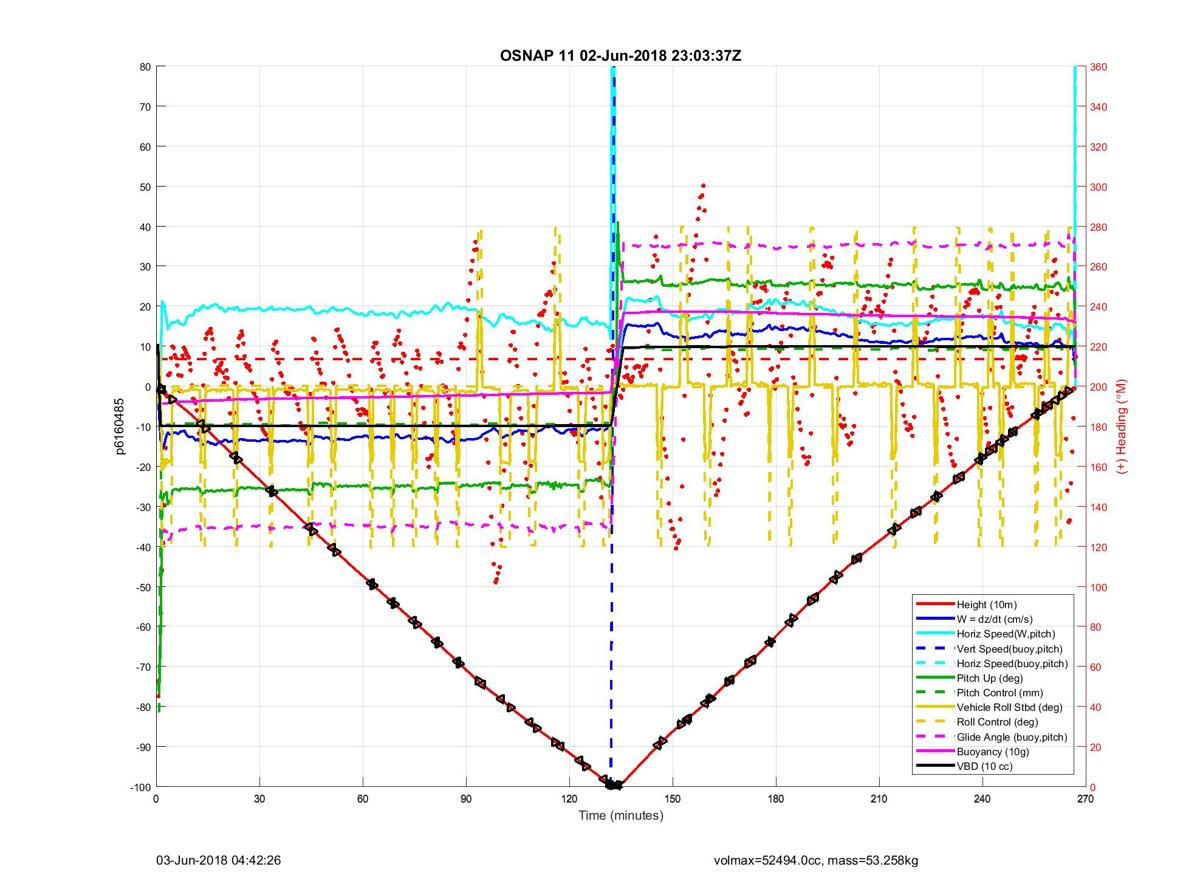Click the right axis tick label 220
The height and width of the screenshot is (885, 1200).
coord(1100,347)
